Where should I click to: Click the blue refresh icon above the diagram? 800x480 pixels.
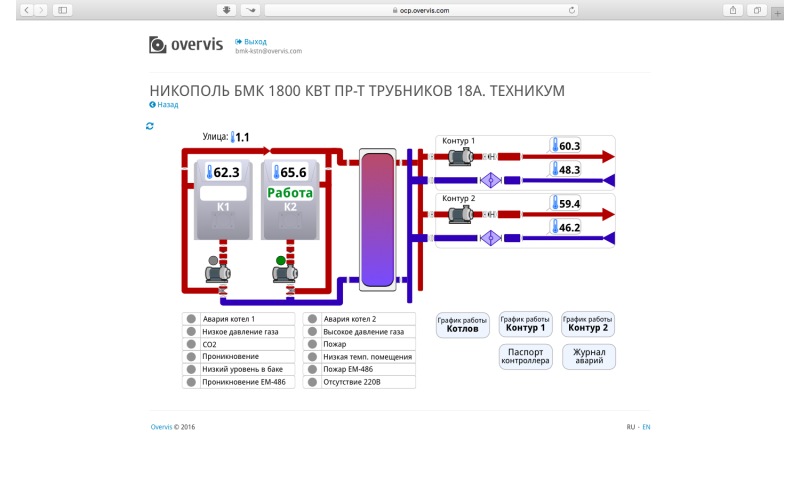click(150, 126)
